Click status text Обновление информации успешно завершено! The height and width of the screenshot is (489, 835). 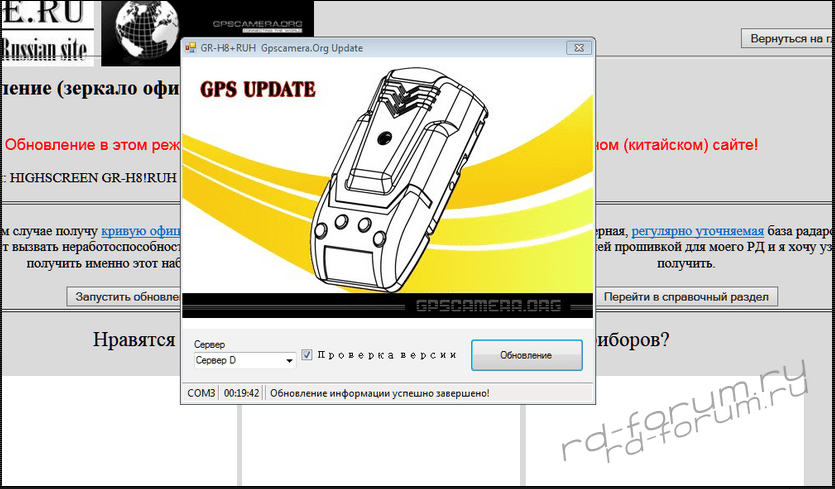380,393
